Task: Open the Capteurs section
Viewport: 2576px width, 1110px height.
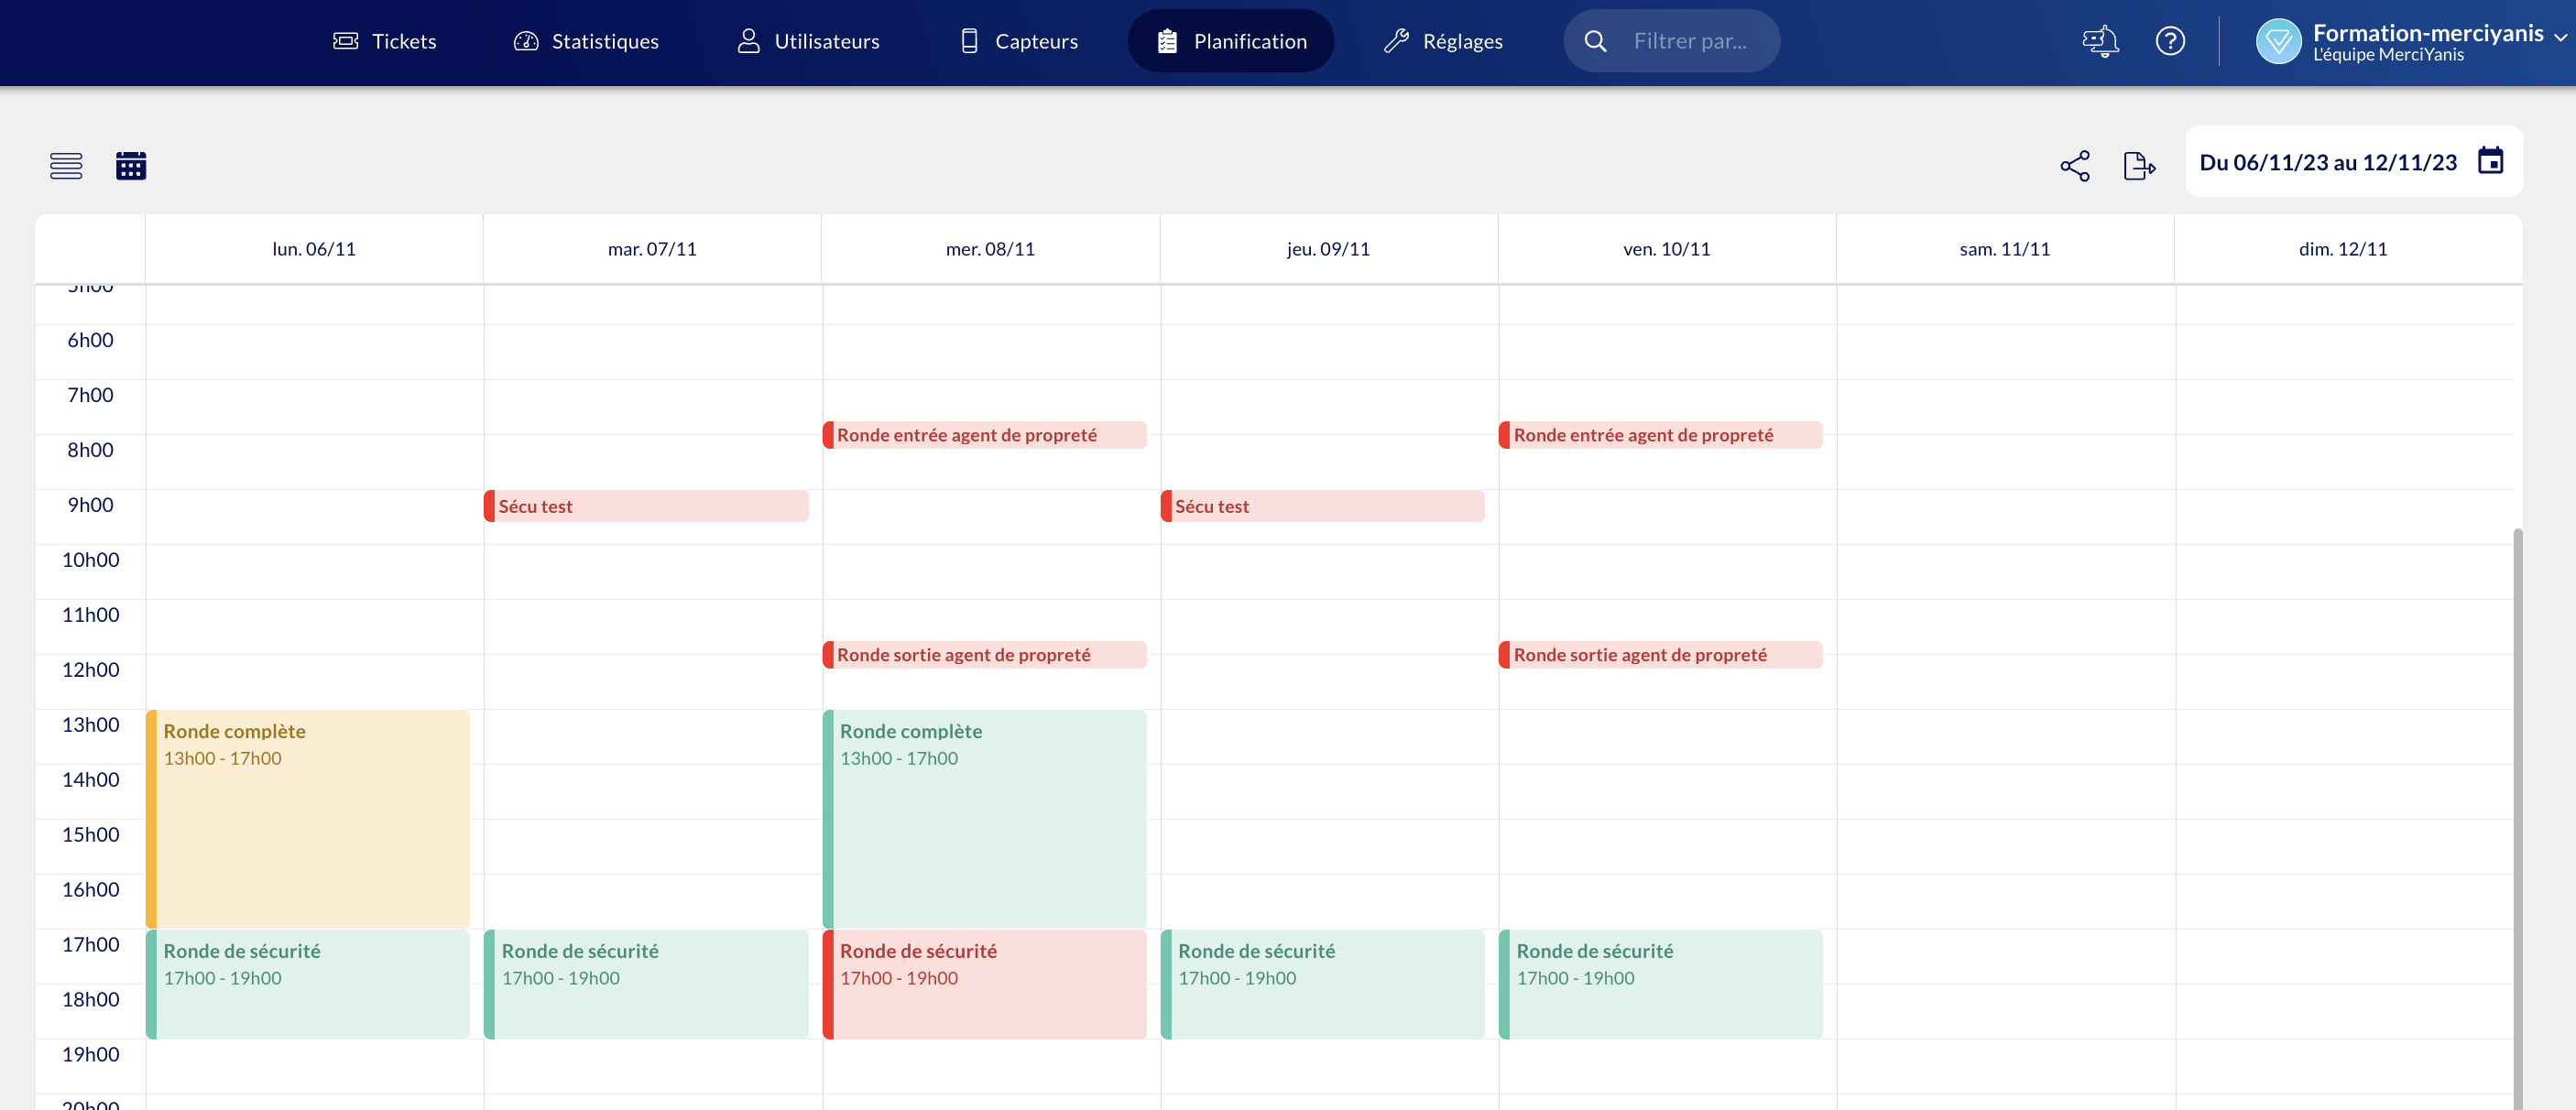Action: point(1019,41)
